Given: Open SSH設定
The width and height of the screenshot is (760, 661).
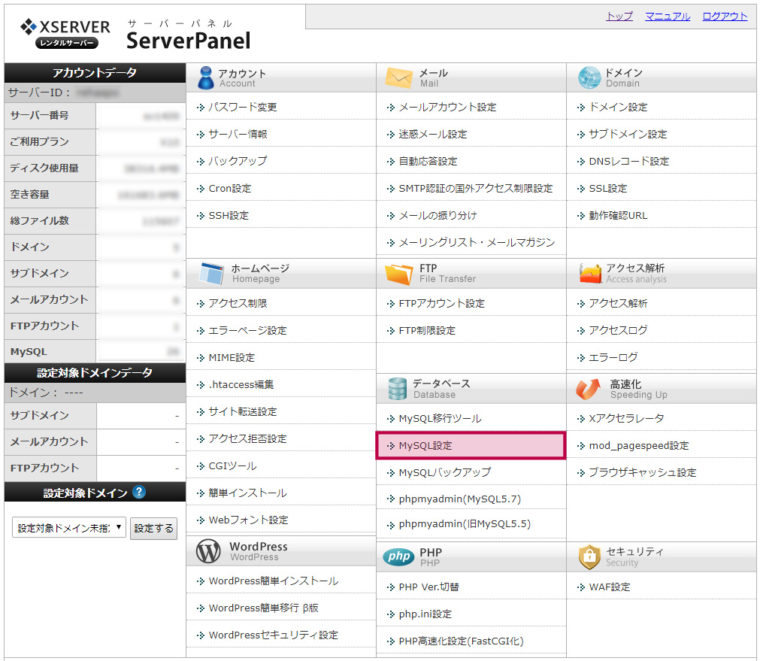Looking at the screenshot, I should point(228,216).
